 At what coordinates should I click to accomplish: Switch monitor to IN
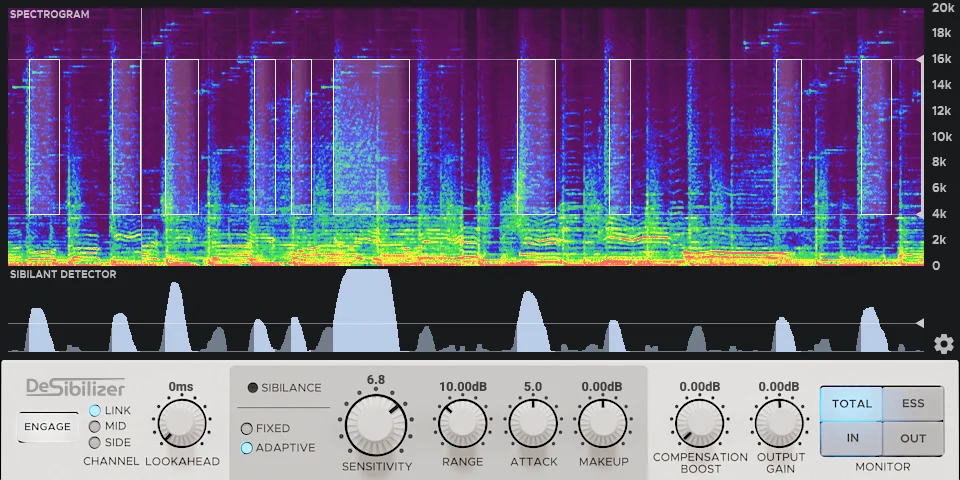(x=851, y=438)
